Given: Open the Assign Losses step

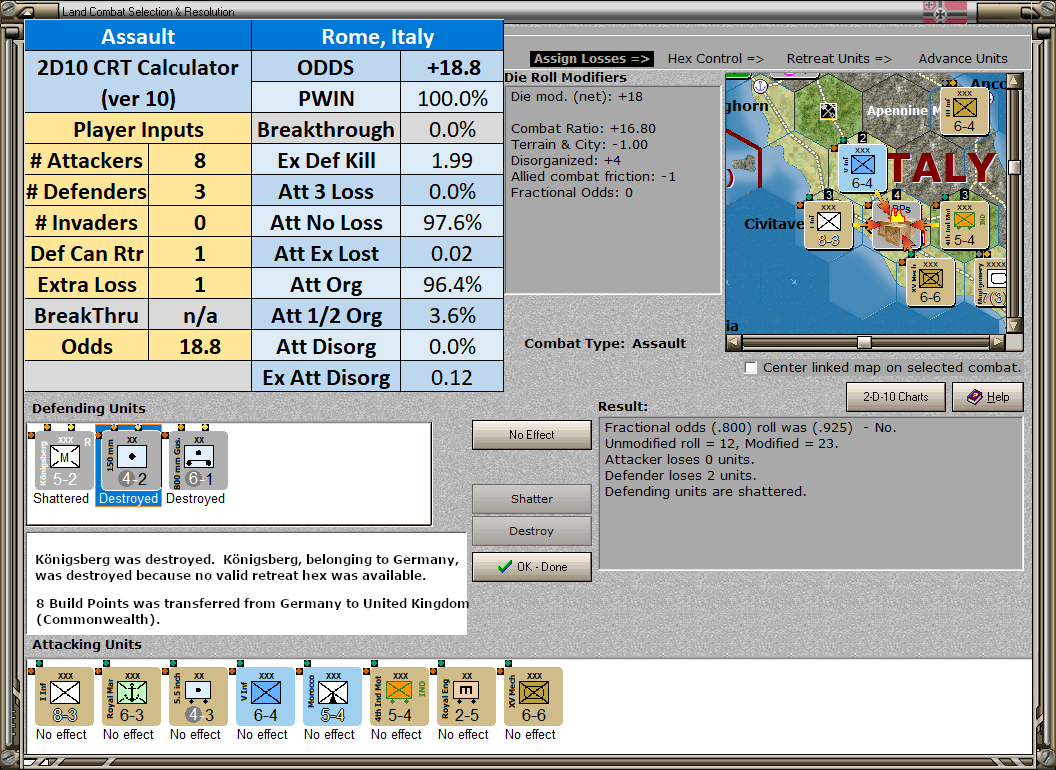Looking at the screenshot, I should 592,59.
